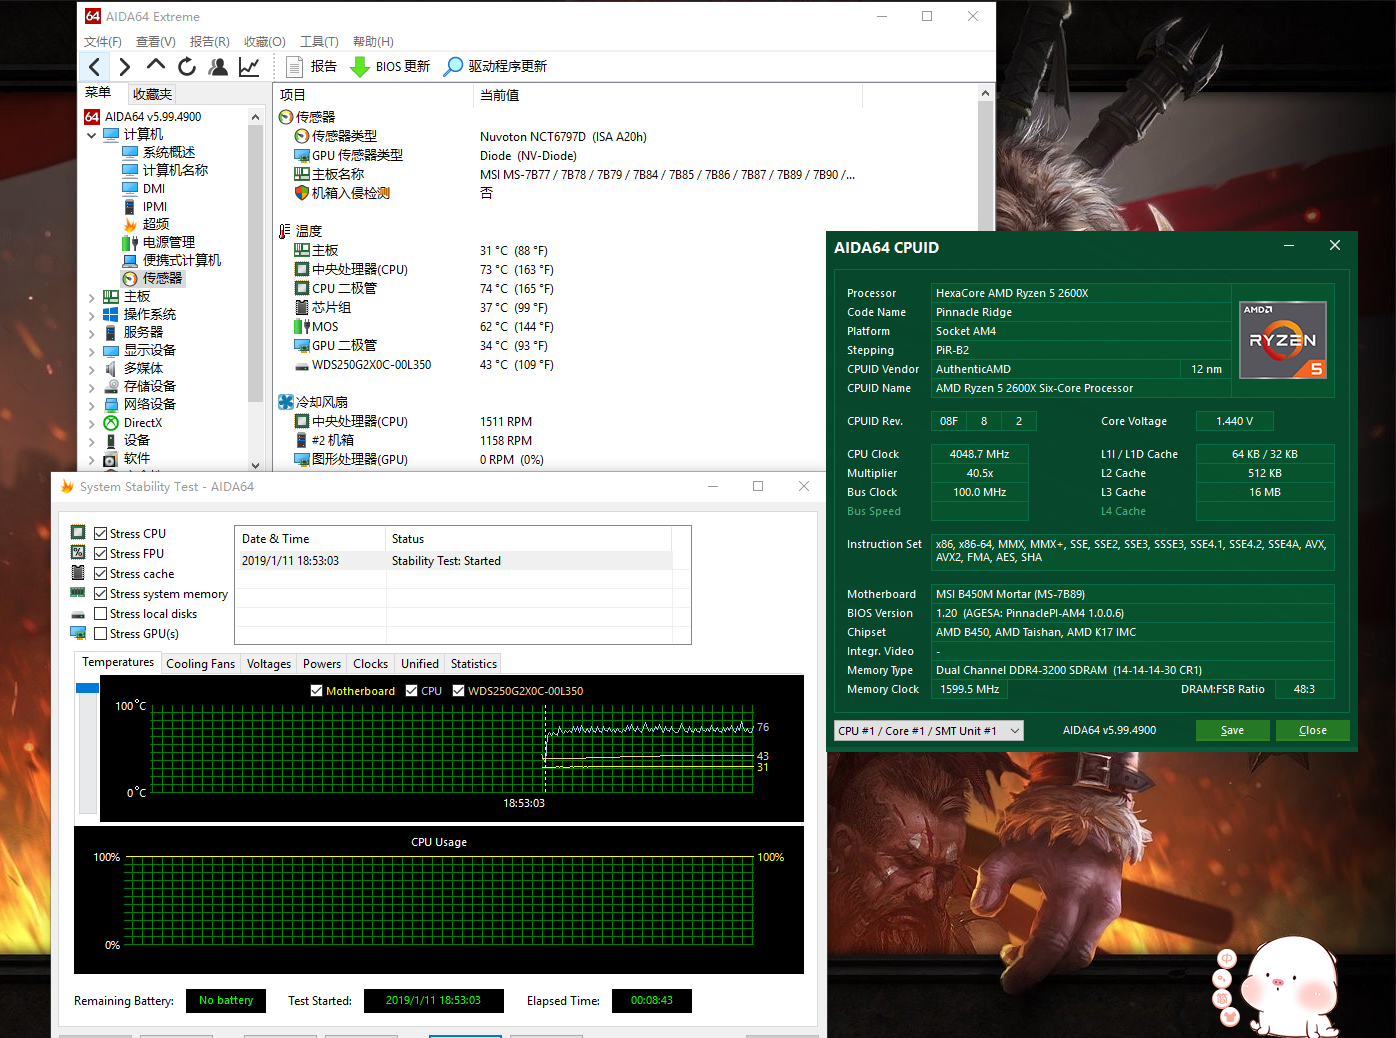The height and width of the screenshot is (1038, 1396).
Task: Click the 报告 report toolbar button
Action: (312, 67)
